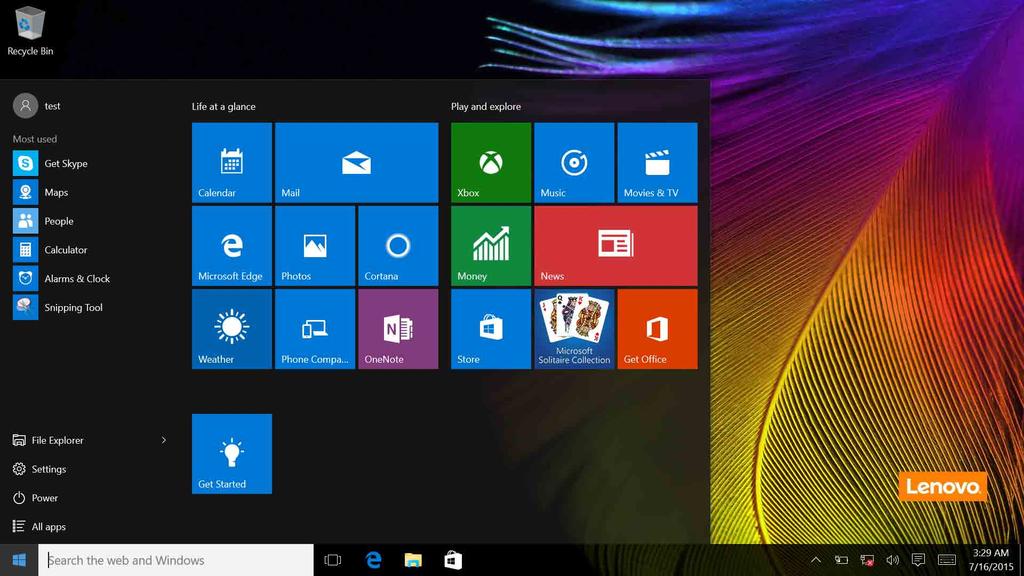The width and height of the screenshot is (1024, 576).
Task: Click the test user account
Action: coord(37,105)
